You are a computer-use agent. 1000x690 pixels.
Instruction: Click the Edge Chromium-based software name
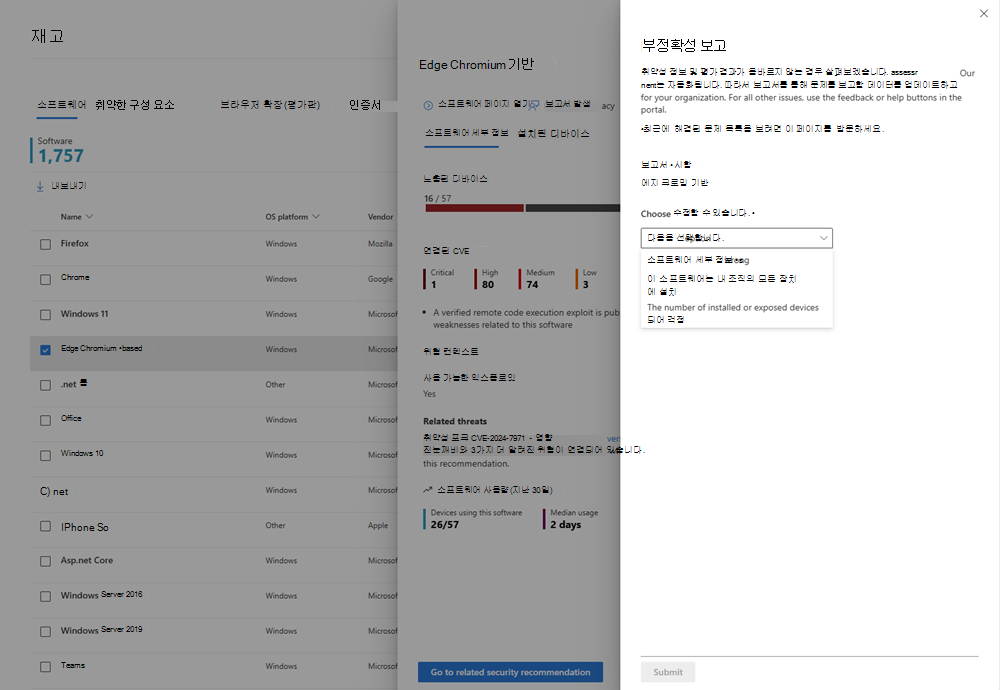pyautogui.click(x=101, y=348)
